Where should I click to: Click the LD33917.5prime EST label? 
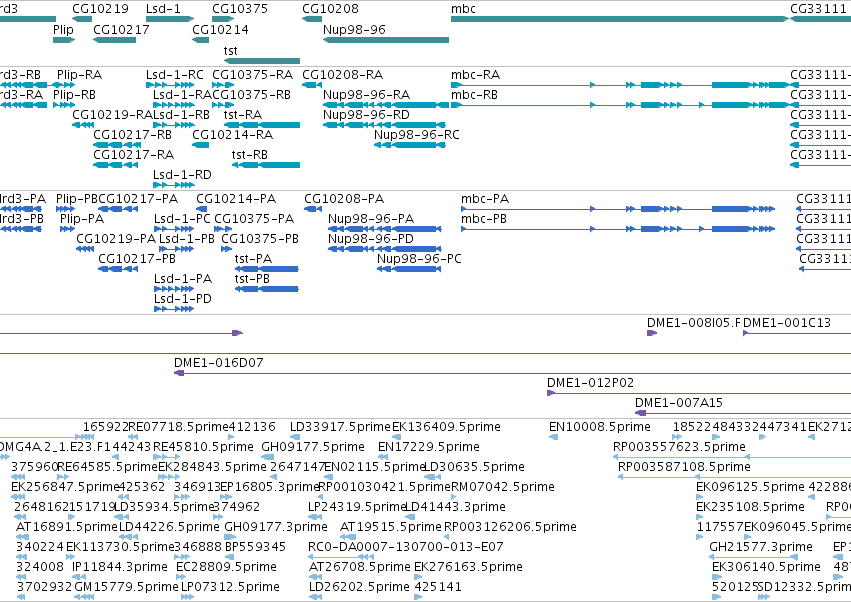(x=340, y=427)
